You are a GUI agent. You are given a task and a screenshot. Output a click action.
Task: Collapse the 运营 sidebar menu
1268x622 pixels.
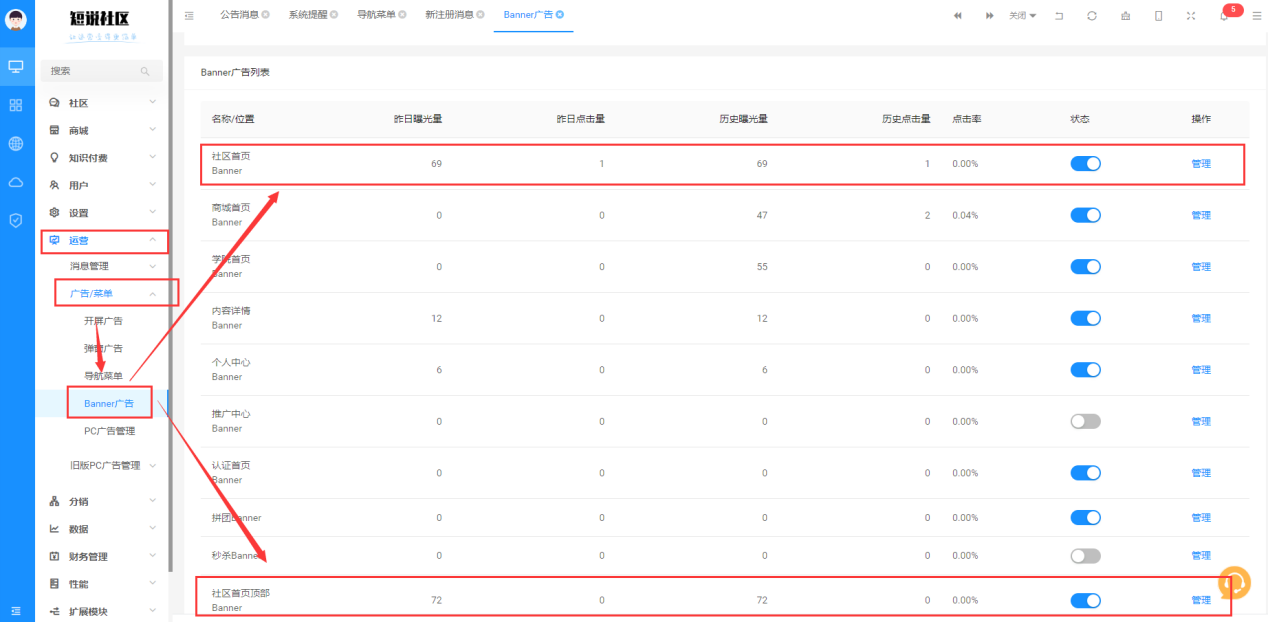tap(103, 240)
